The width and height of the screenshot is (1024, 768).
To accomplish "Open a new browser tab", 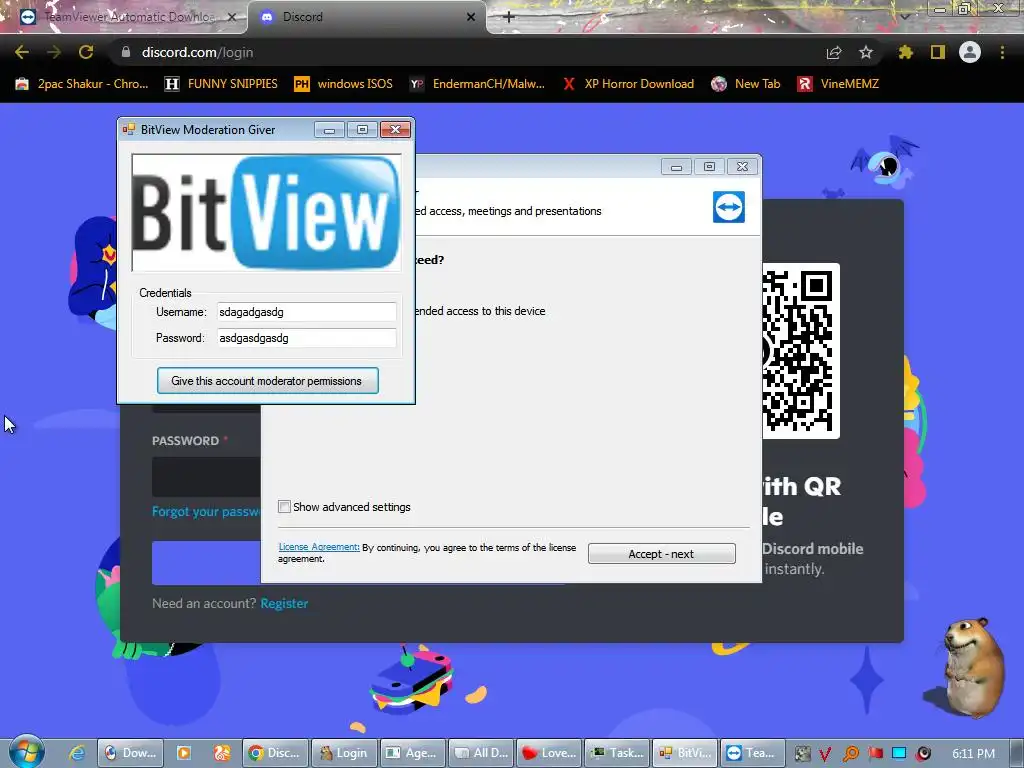I will (x=509, y=17).
